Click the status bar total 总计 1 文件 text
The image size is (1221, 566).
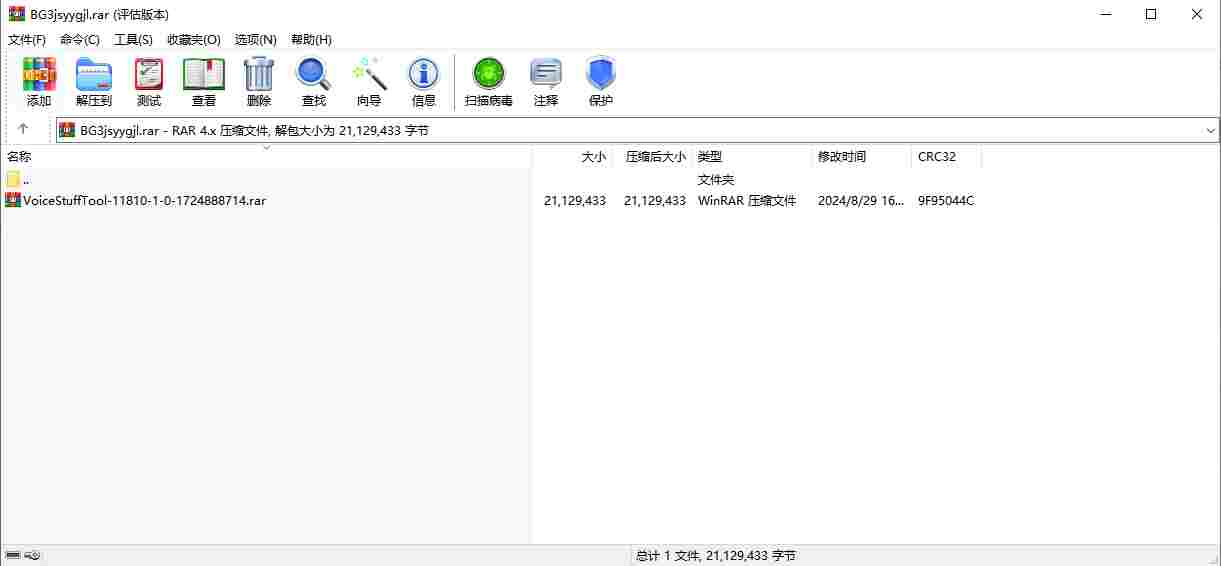pos(715,556)
